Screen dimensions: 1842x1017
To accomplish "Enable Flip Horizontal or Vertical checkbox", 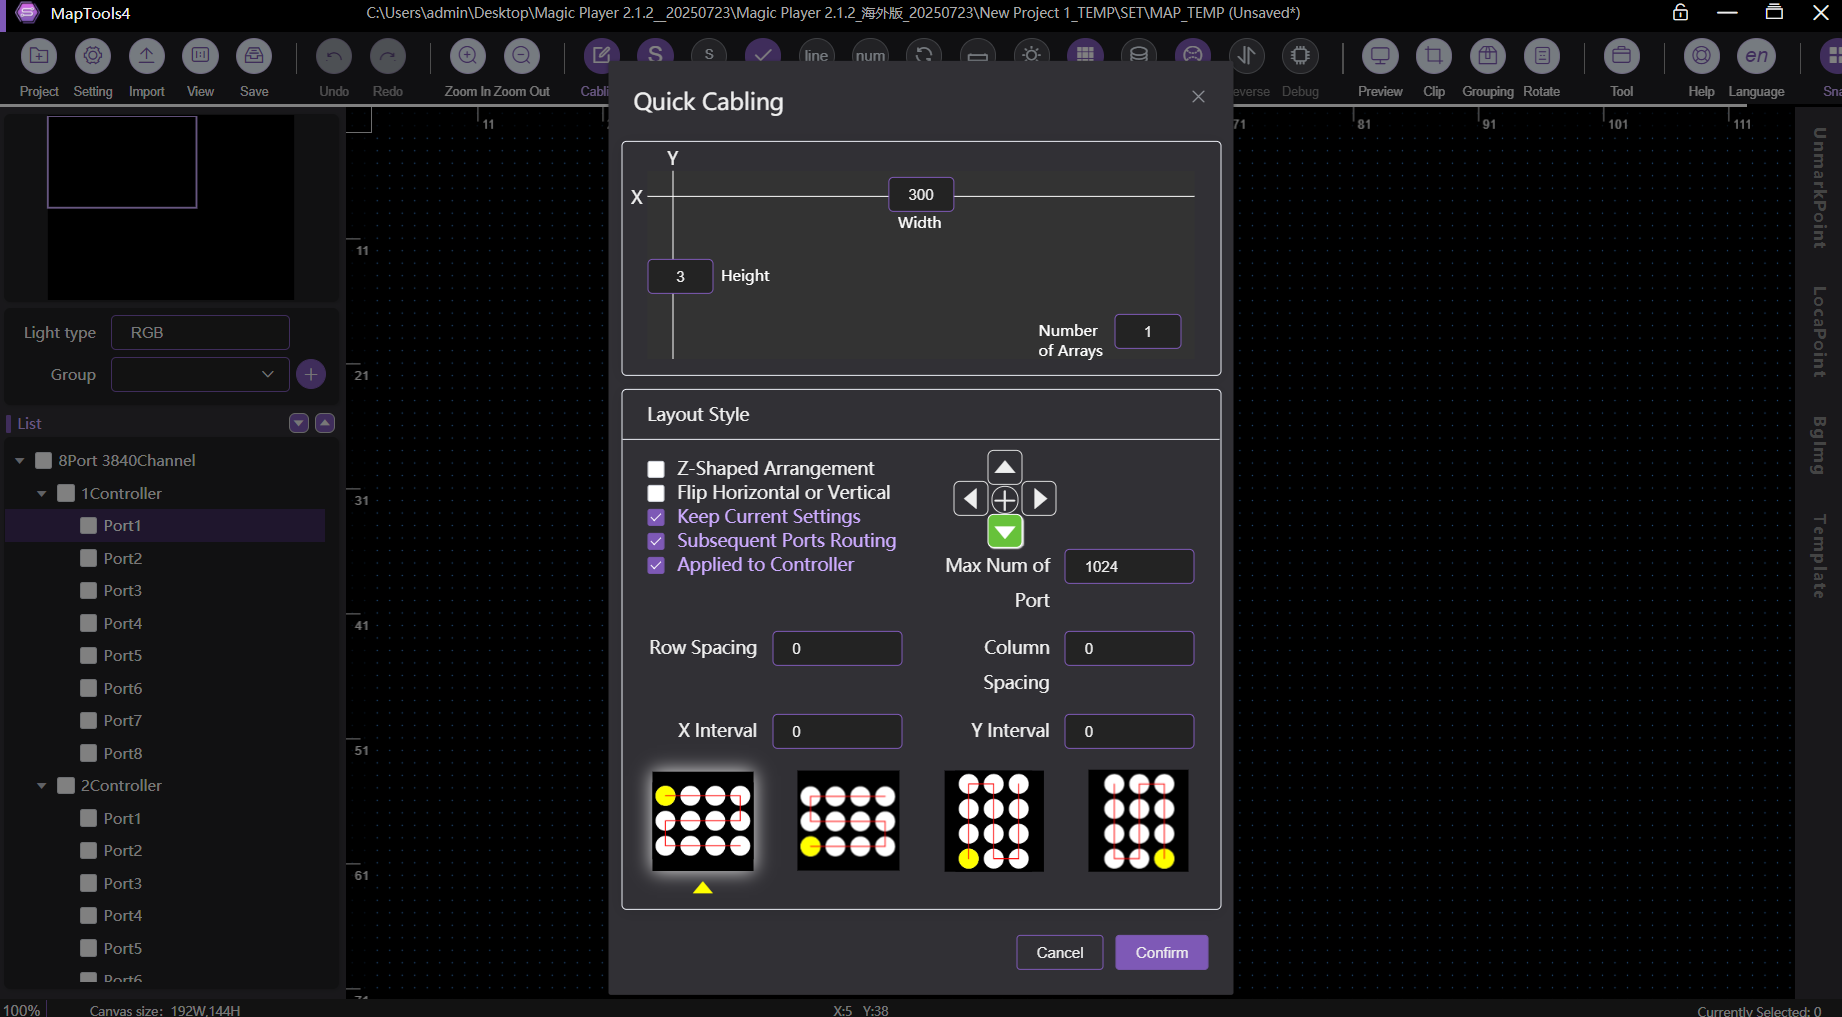I will point(656,493).
